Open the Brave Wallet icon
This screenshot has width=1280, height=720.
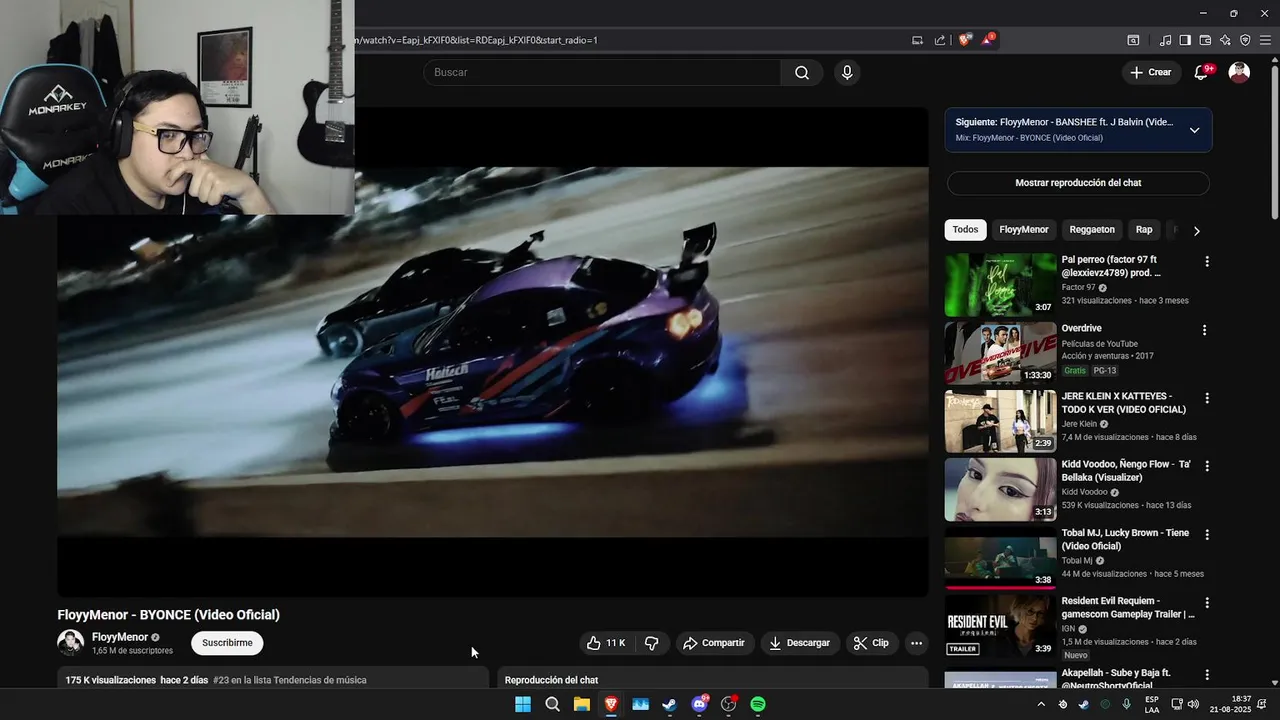(1205, 40)
